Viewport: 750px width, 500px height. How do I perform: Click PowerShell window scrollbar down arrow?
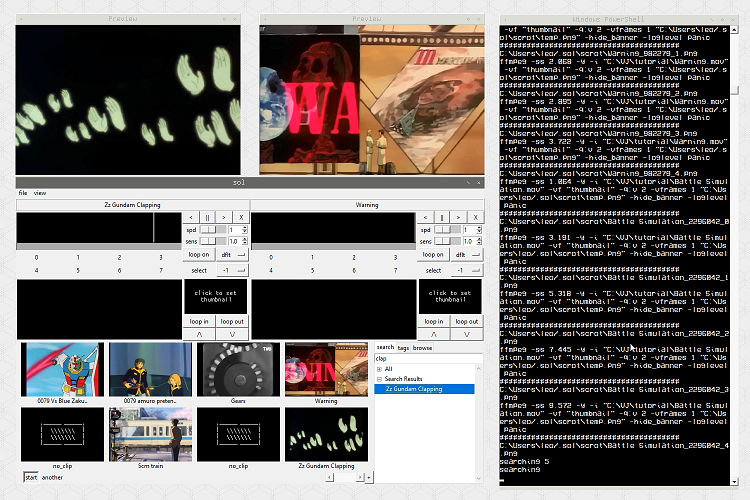tap(734, 481)
